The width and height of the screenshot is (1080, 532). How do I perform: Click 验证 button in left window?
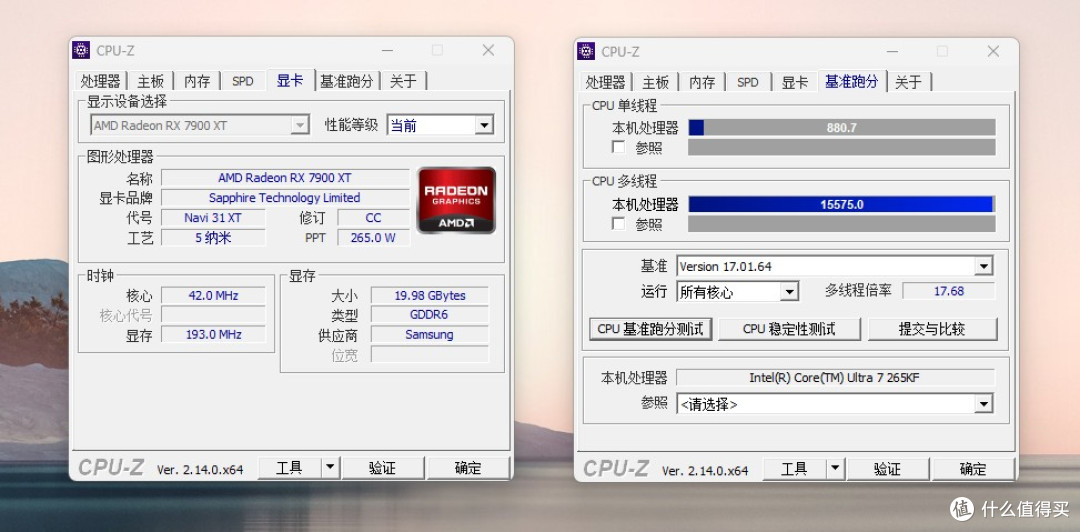(383, 468)
